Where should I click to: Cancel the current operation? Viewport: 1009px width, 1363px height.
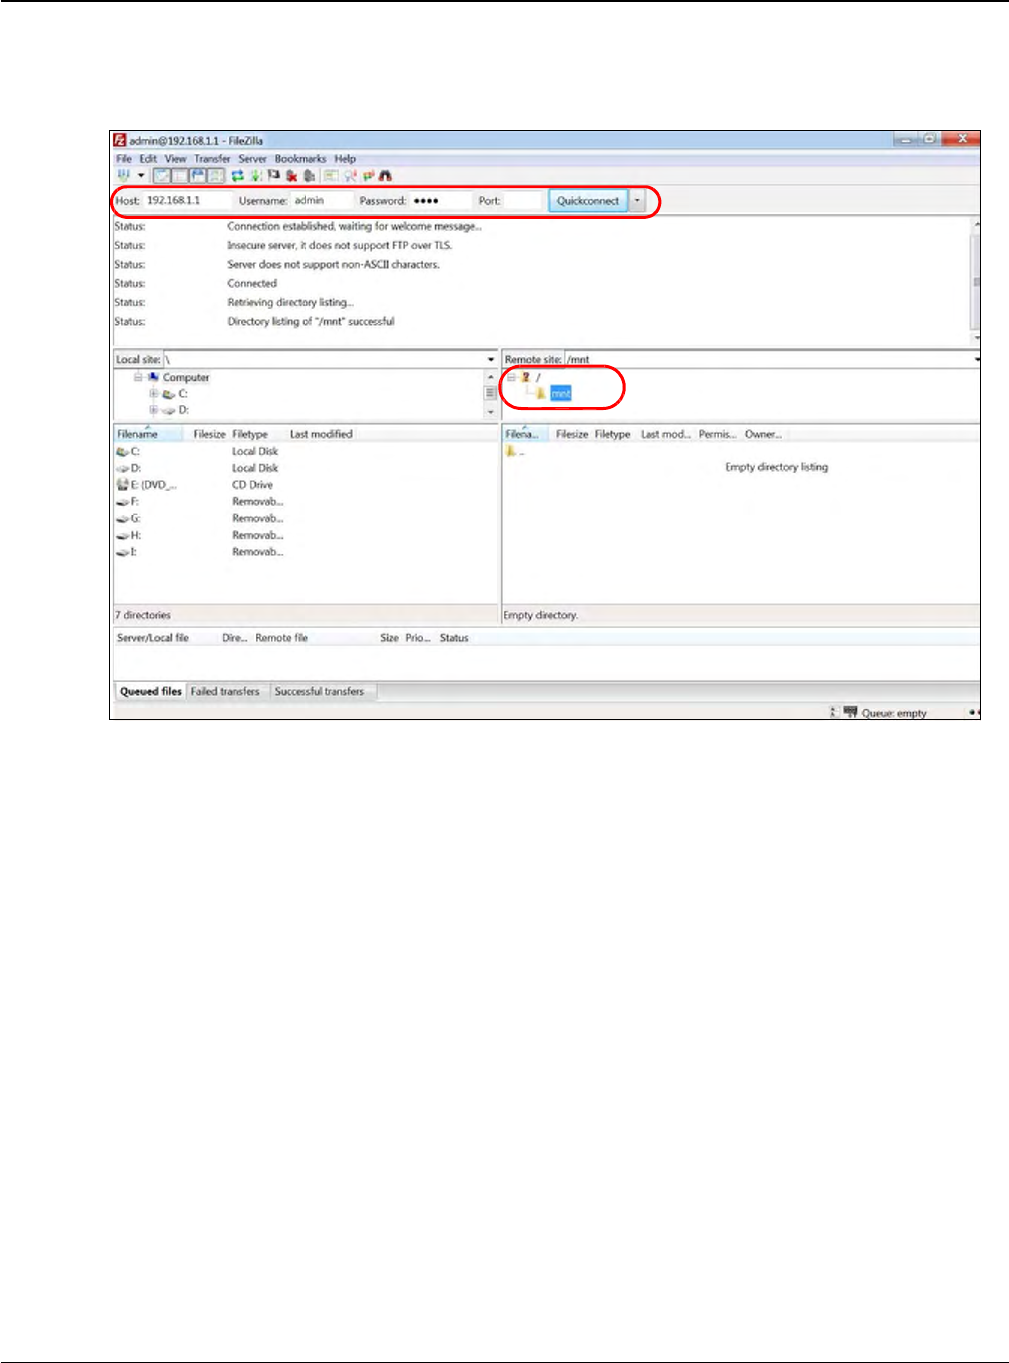point(273,175)
